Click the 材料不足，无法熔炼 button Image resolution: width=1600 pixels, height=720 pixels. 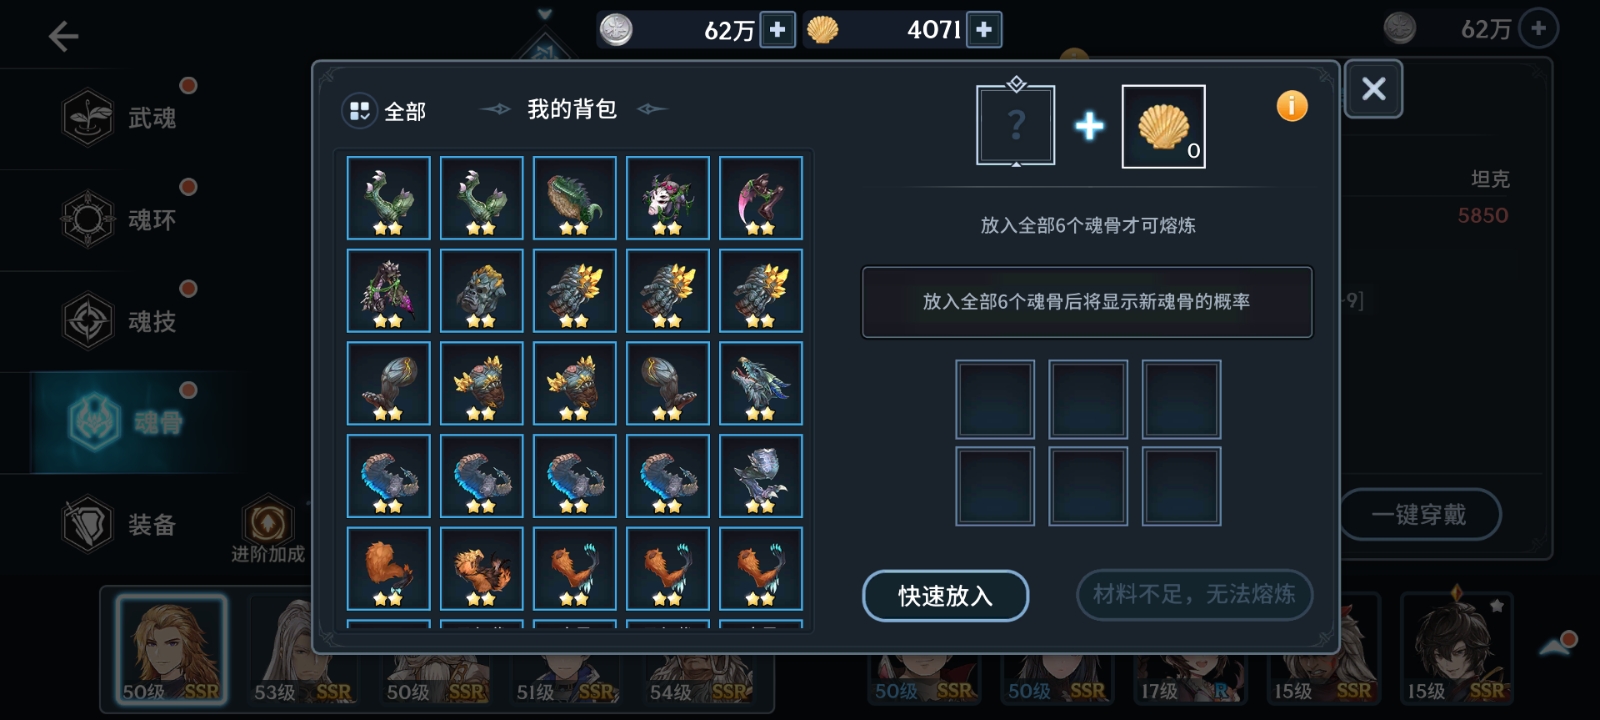pos(1194,595)
